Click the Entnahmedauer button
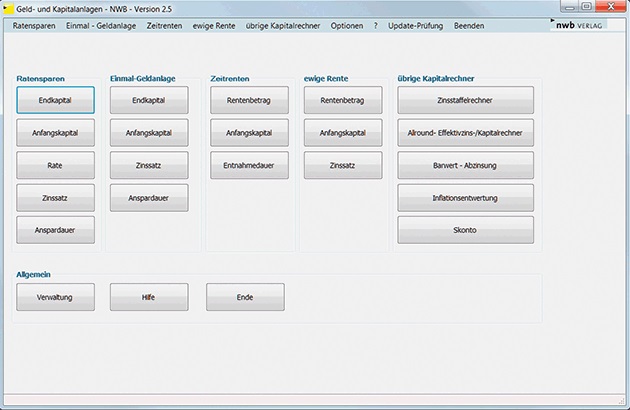This screenshot has height=410, width=630. (249, 165)
